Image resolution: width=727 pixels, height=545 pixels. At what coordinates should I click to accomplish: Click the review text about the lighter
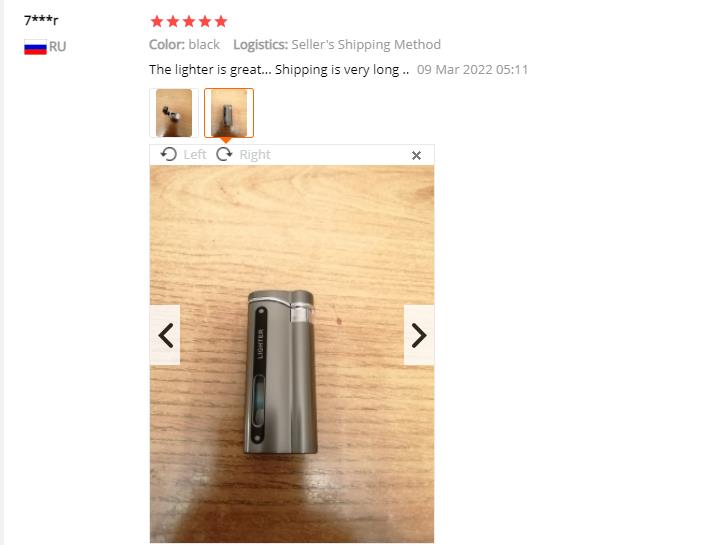(279, 70)
